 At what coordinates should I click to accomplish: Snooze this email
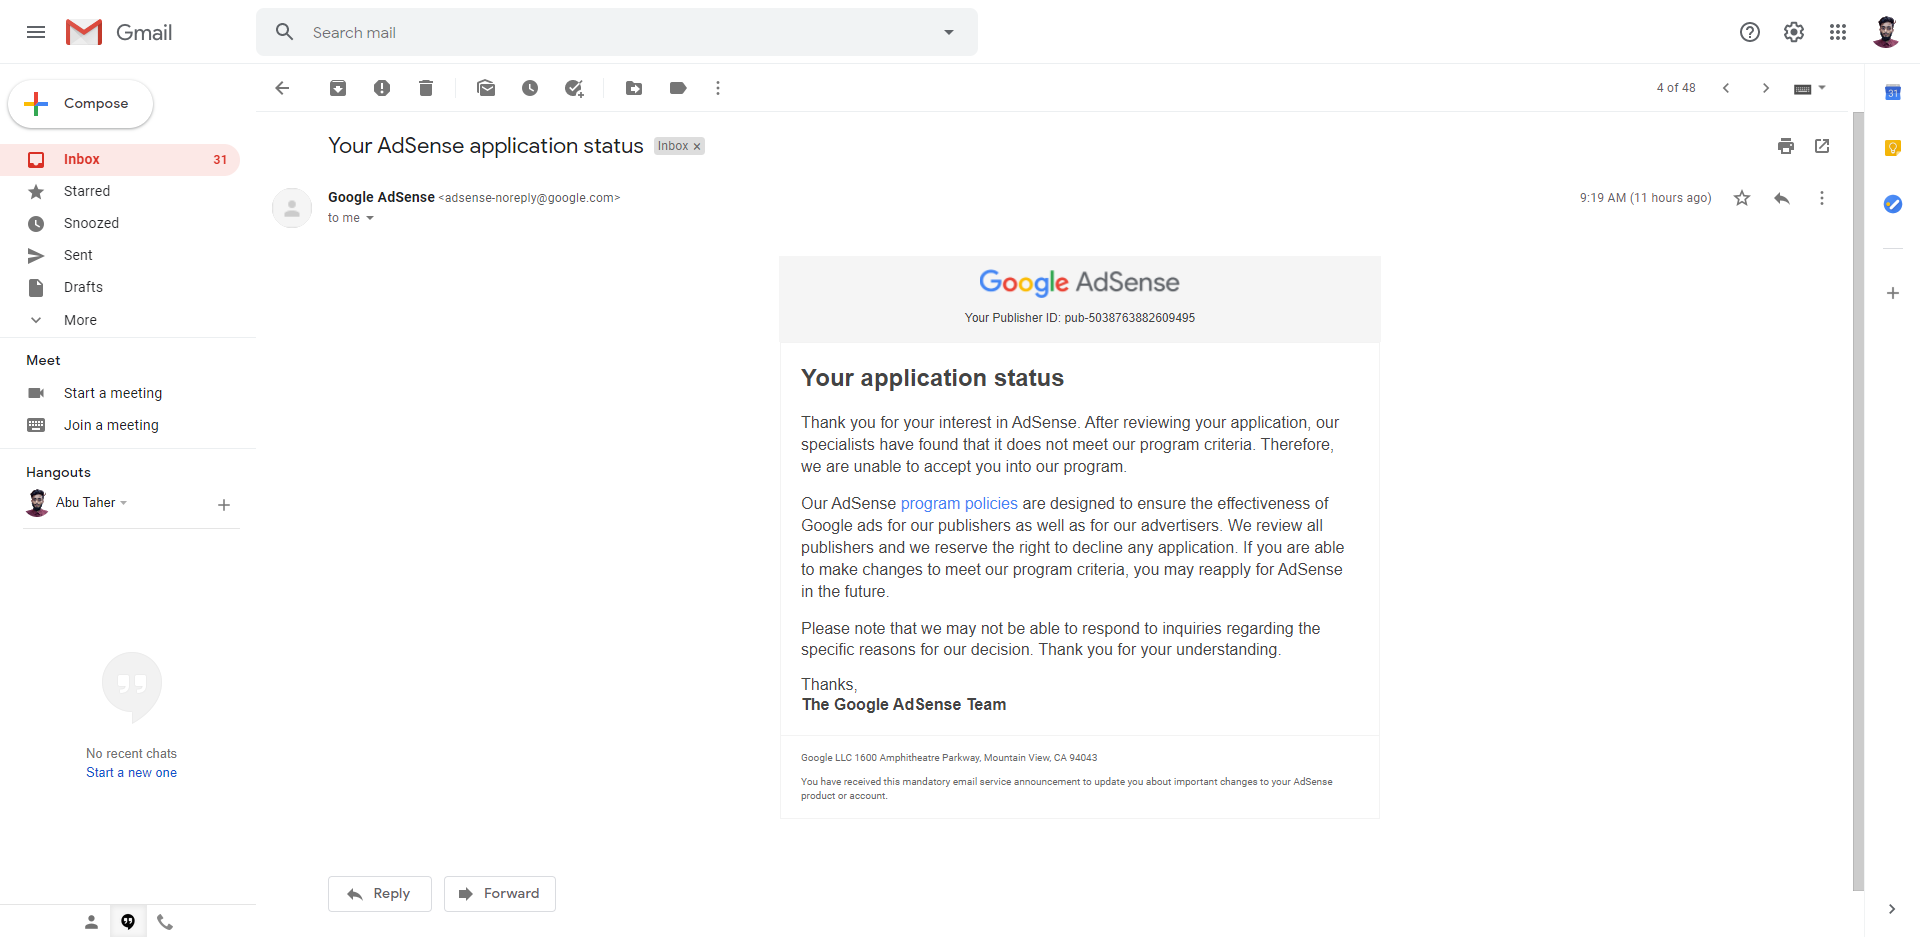(x=530, y=88)
